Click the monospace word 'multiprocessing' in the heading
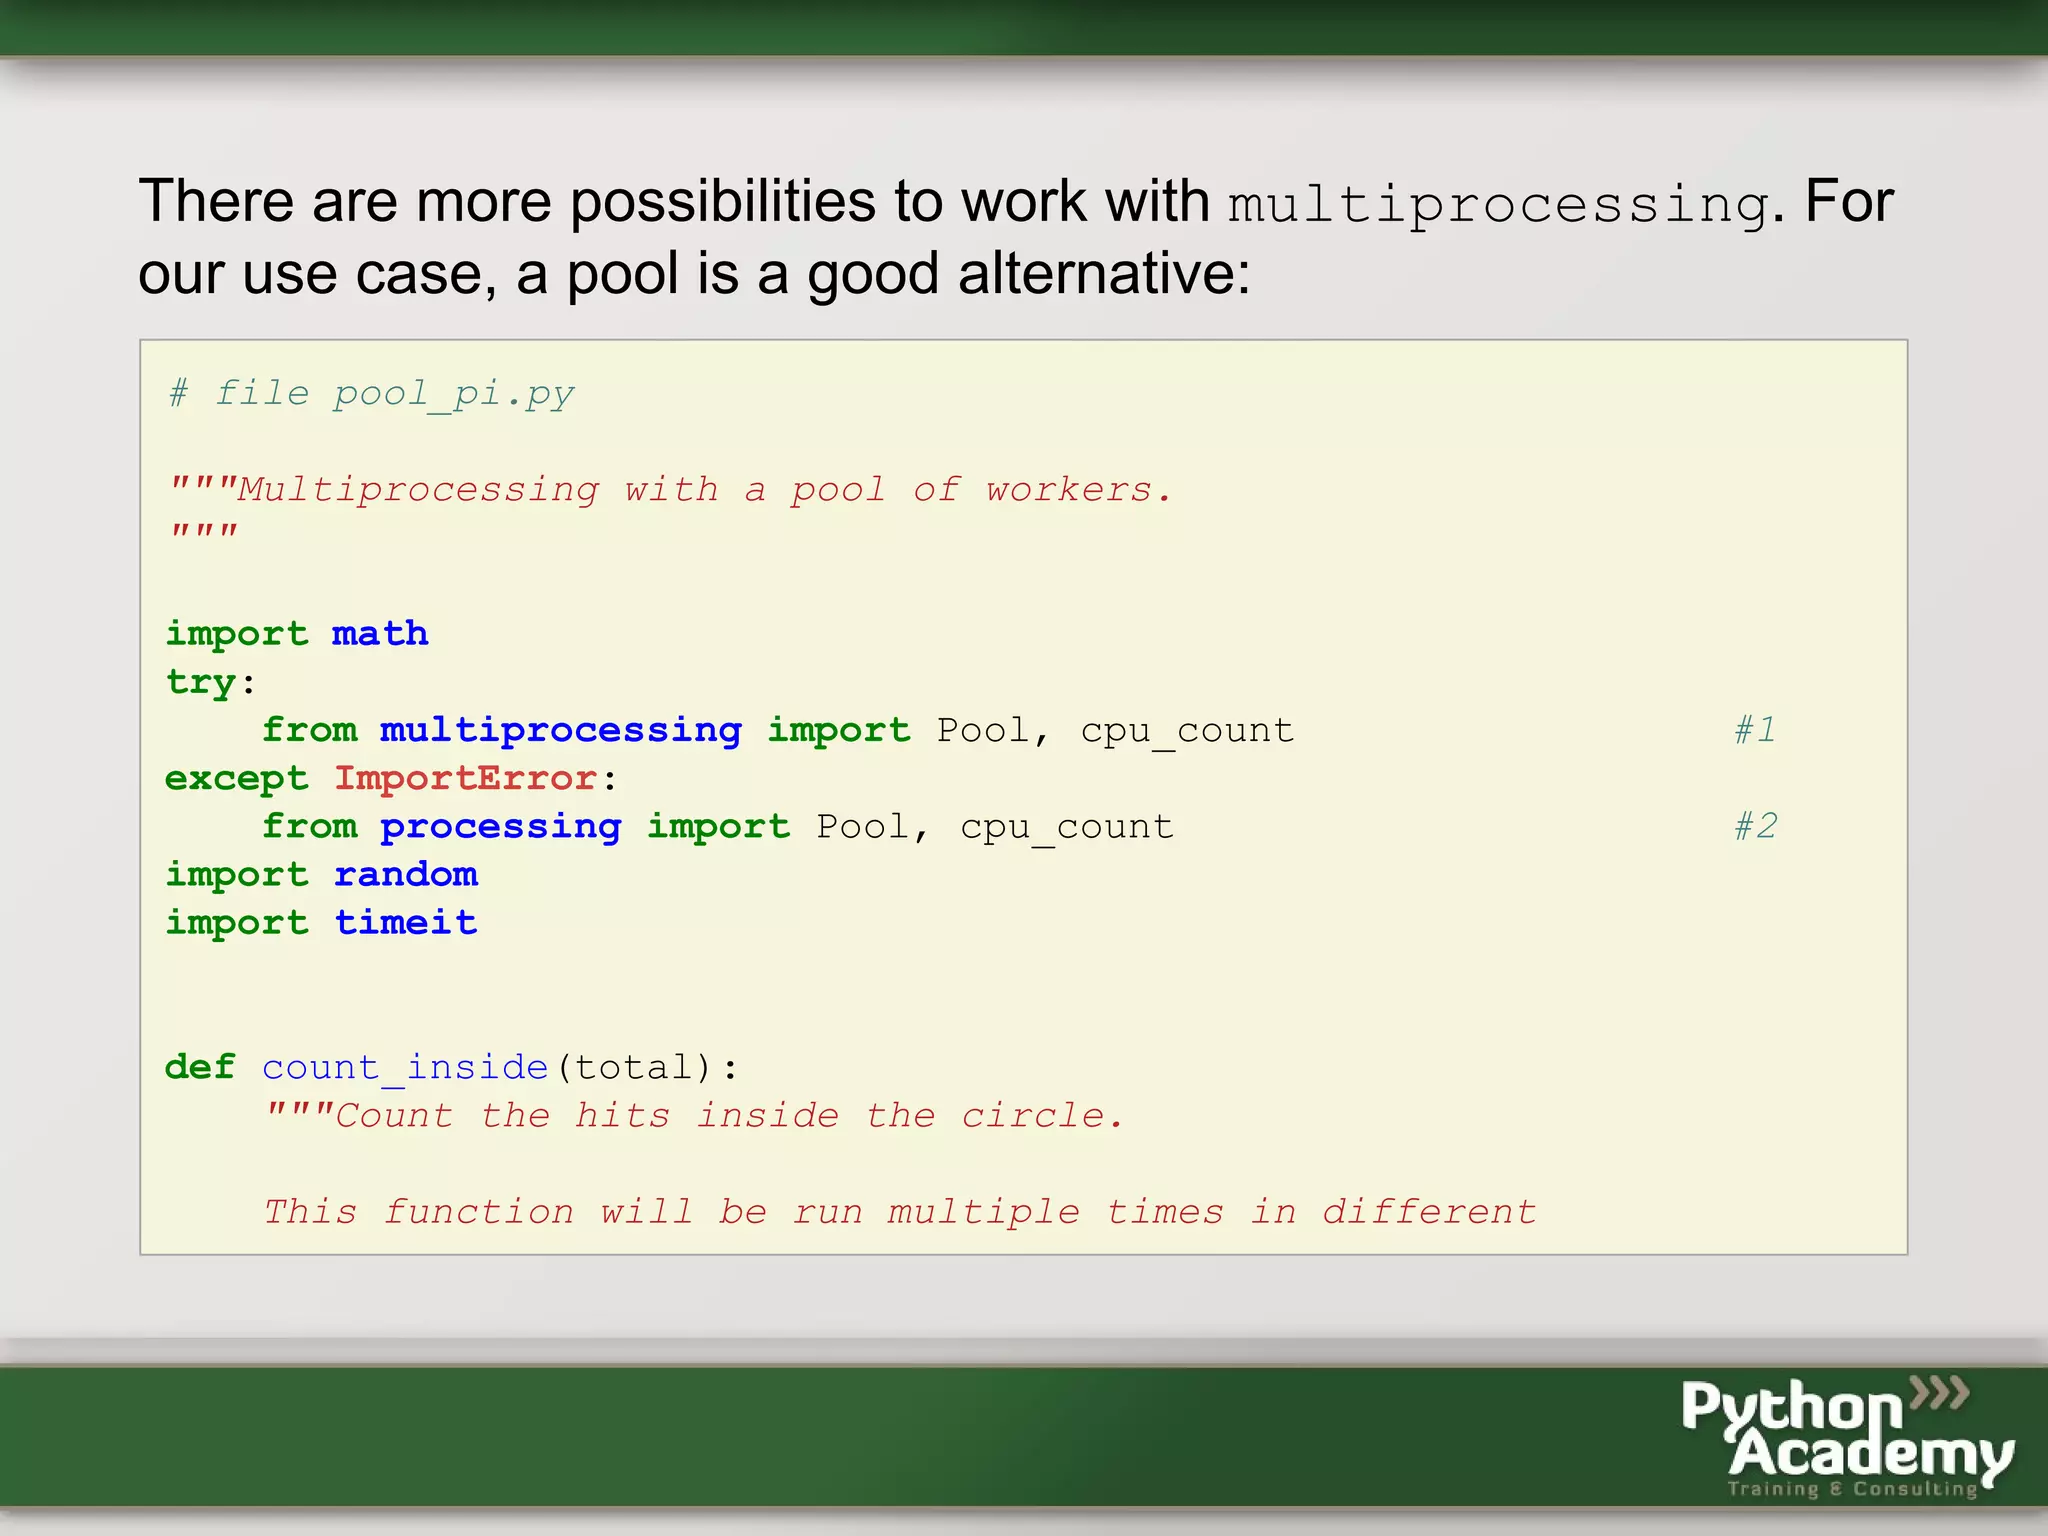This screenshot has height=1536, width=2048. click(x=1499, y=205)
